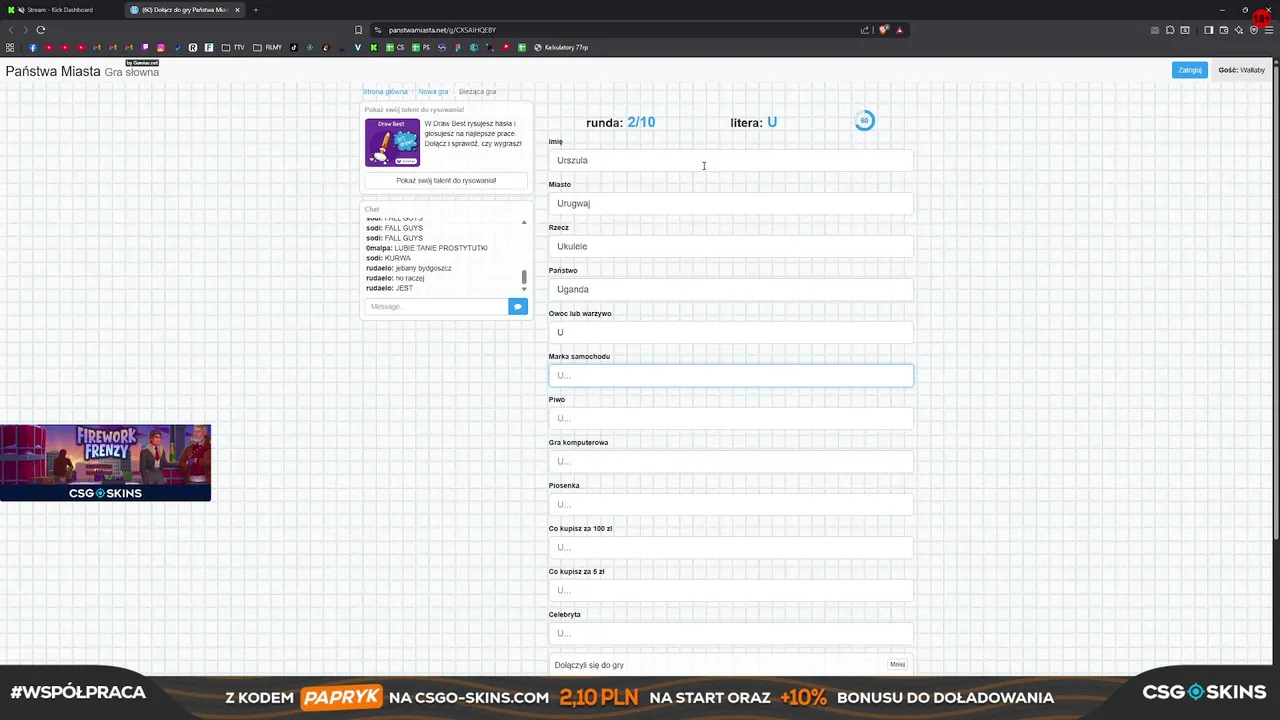The height and width of the screenshot is (720, 1280).
Task: Open the browser hamburger menu
Action: (x=1269, y=30)
